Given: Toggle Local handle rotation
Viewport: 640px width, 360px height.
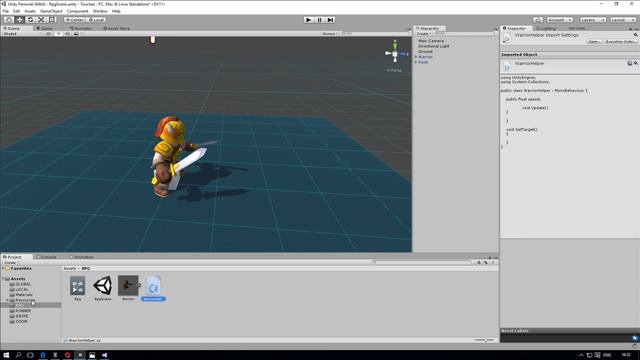Looking at the screenshot, I should pyautogui.click(x=96, y=20).
